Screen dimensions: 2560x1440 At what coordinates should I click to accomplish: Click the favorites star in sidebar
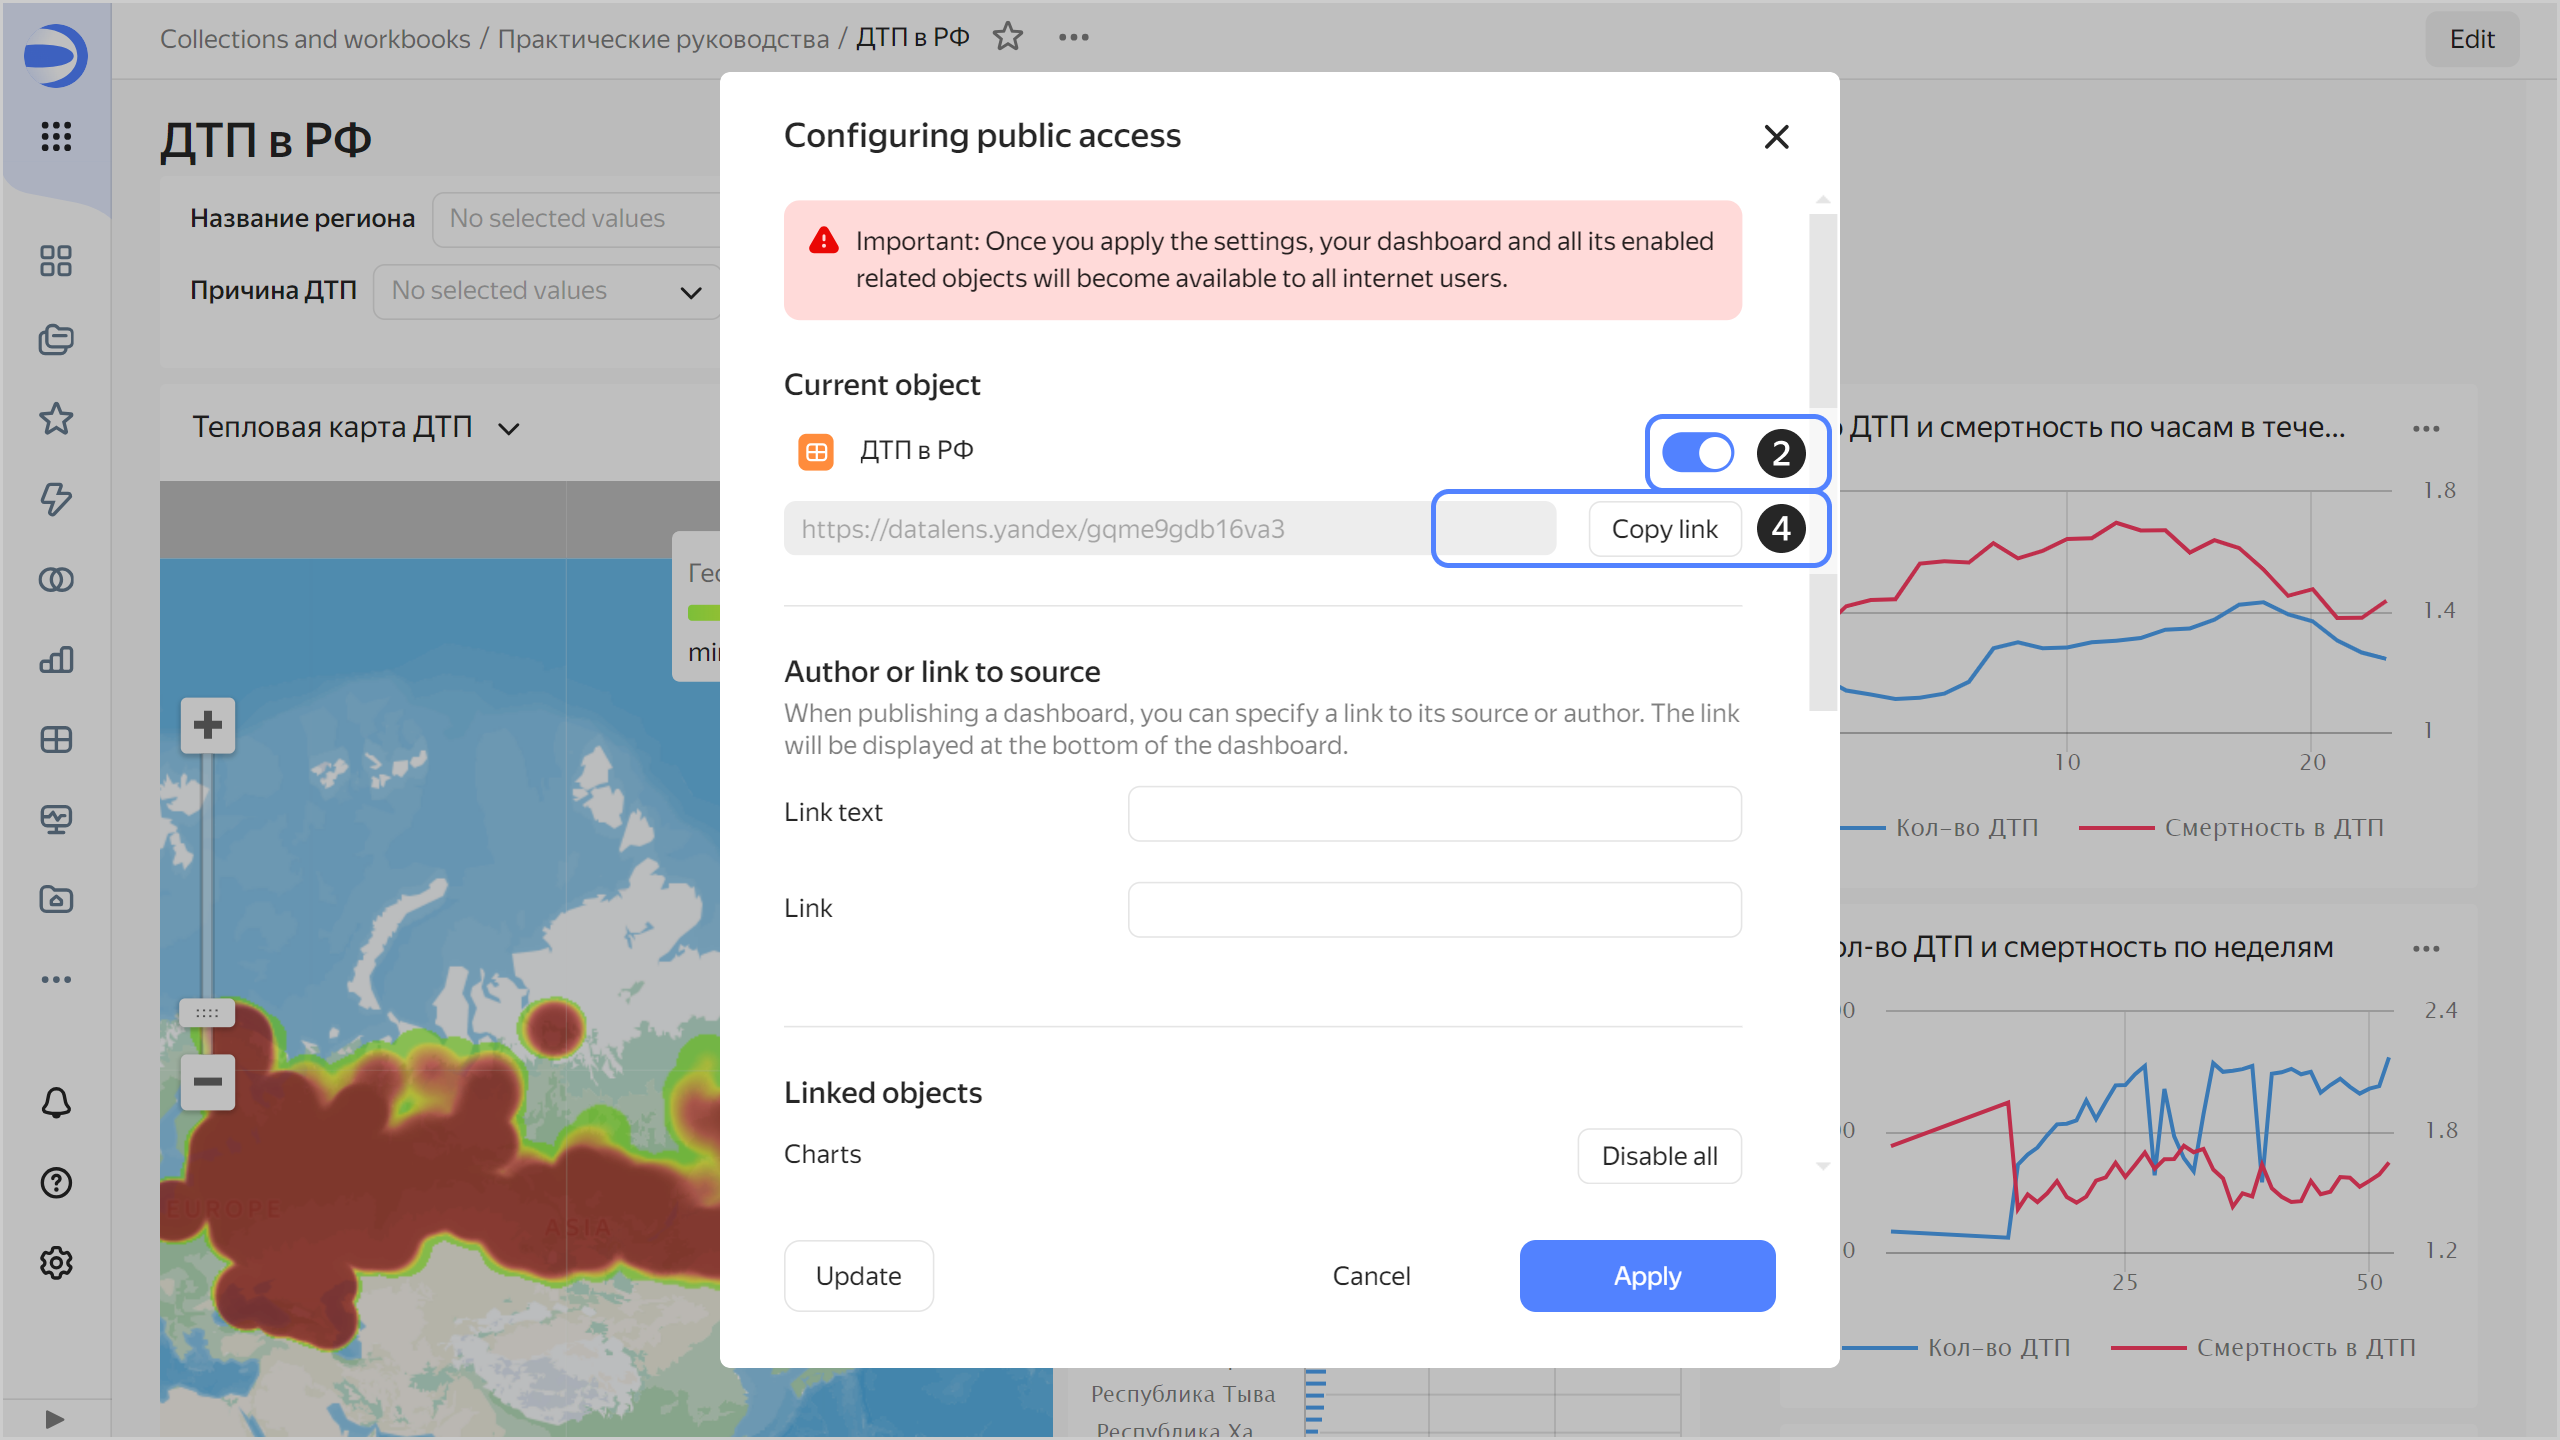56,419
